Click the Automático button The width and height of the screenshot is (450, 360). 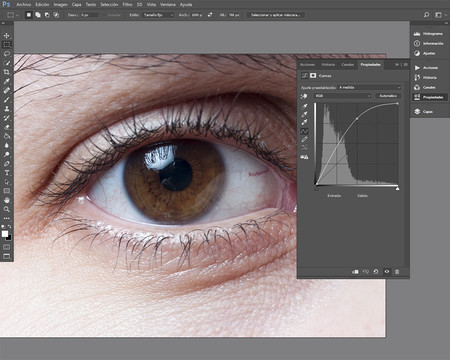pos(388,96)
